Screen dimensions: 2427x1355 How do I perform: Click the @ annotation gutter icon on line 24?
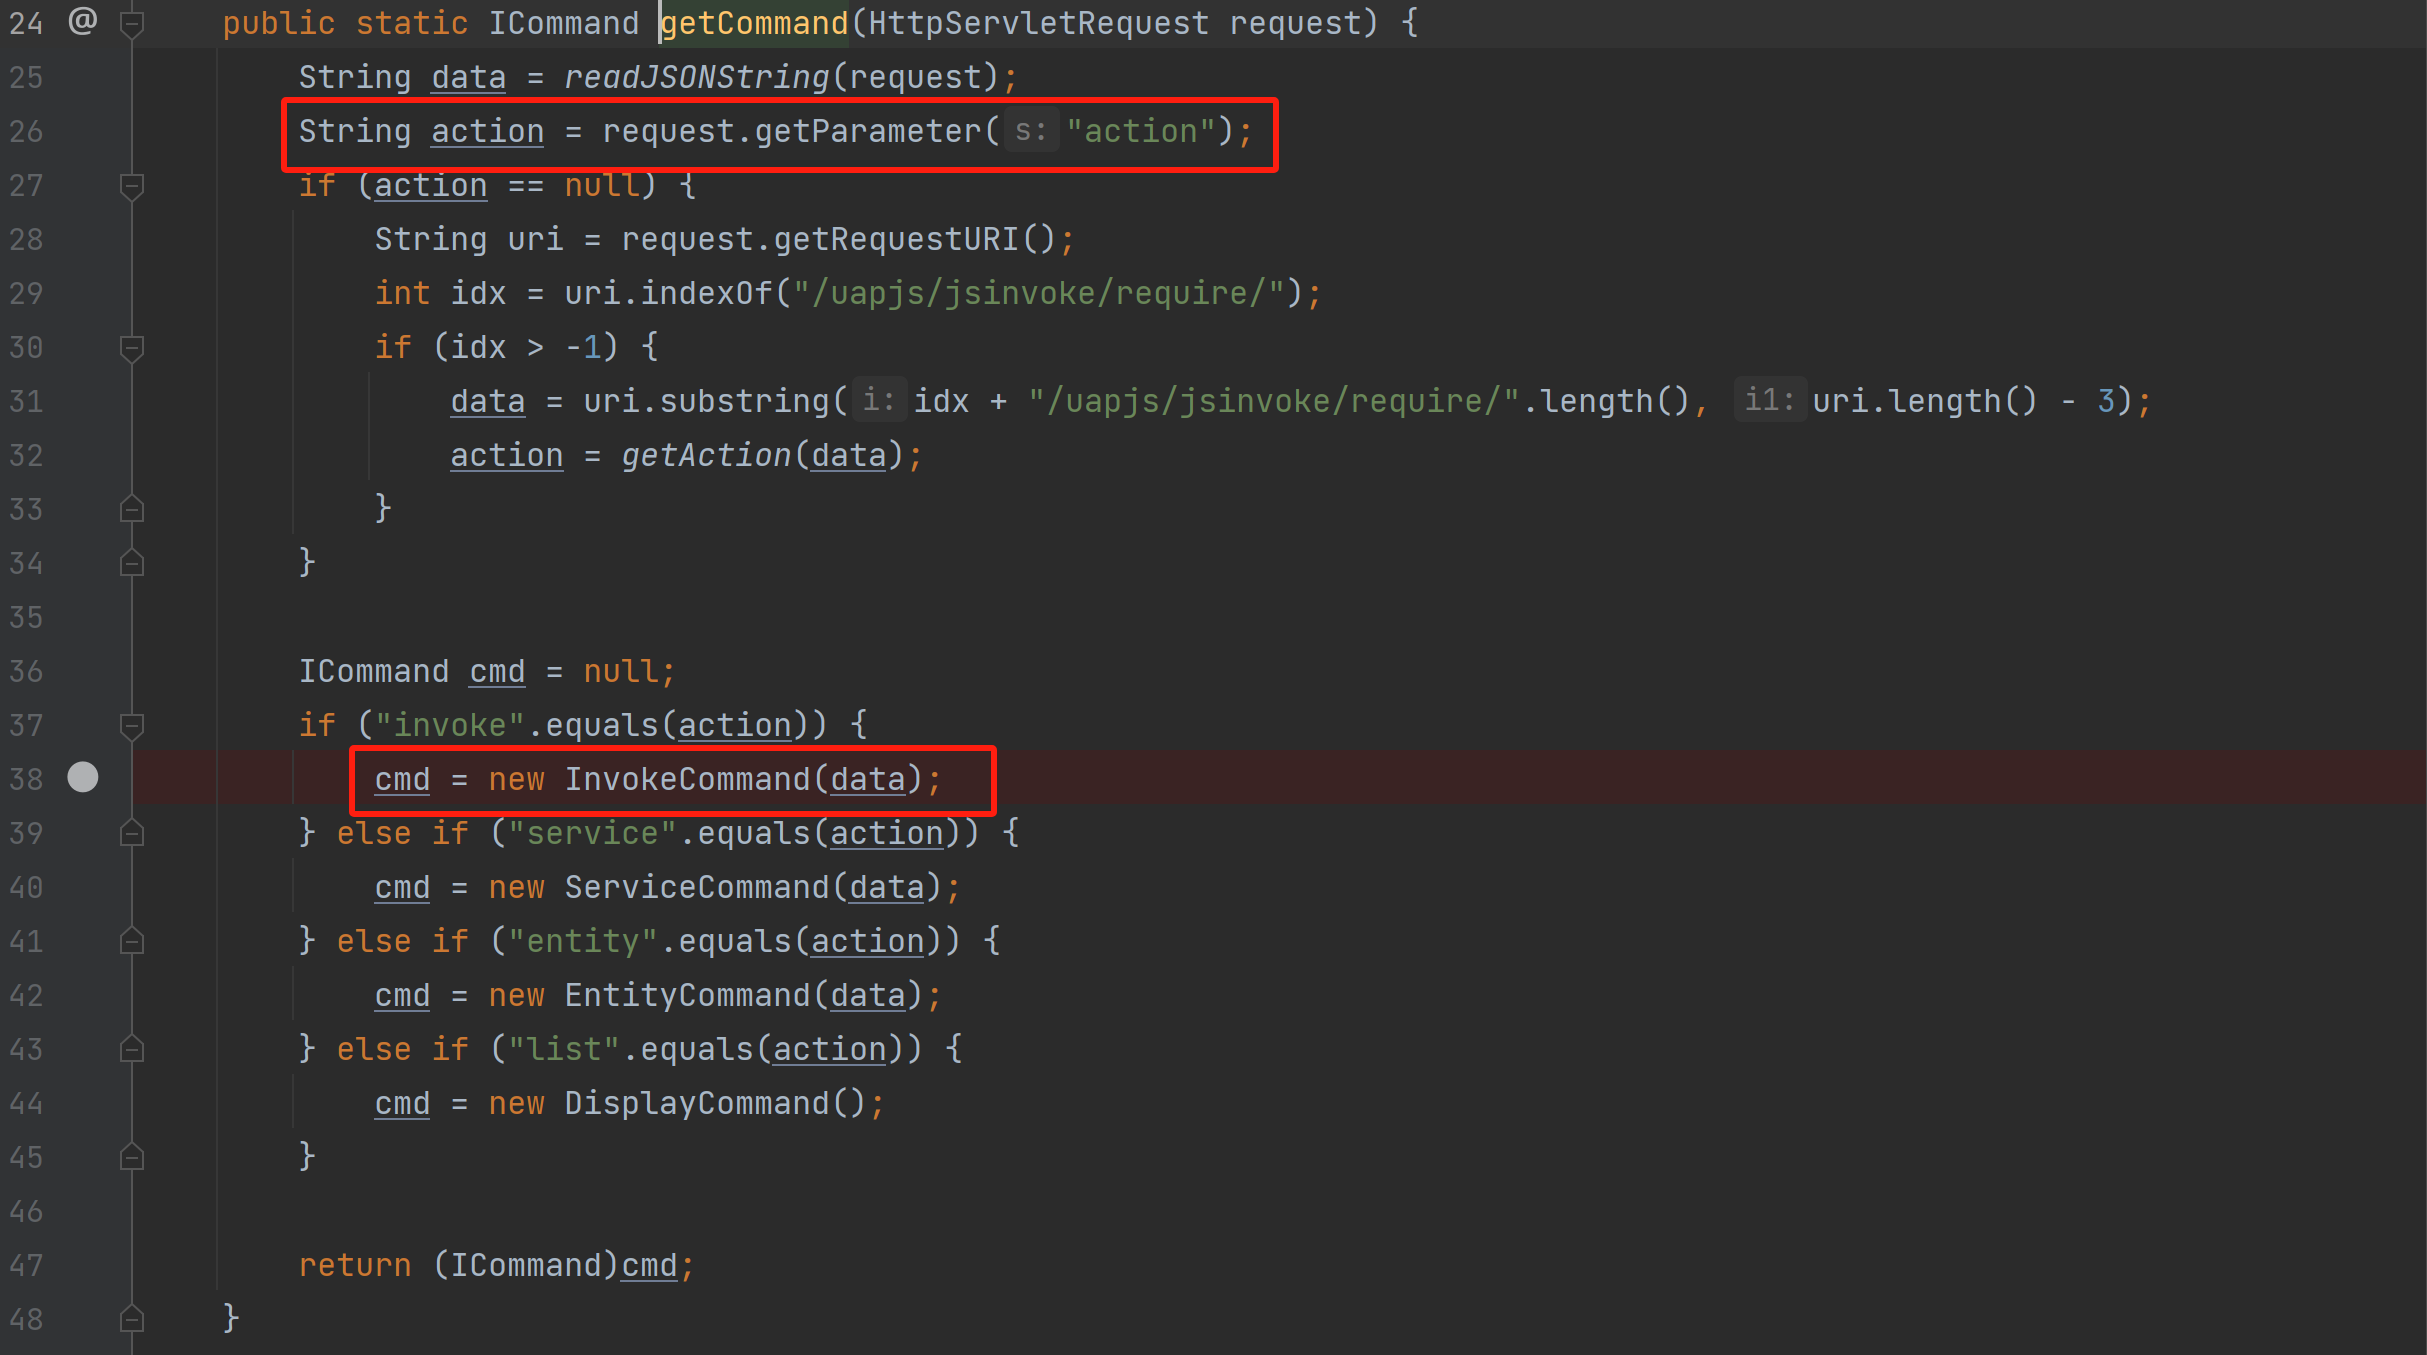[x=82, y=21]
